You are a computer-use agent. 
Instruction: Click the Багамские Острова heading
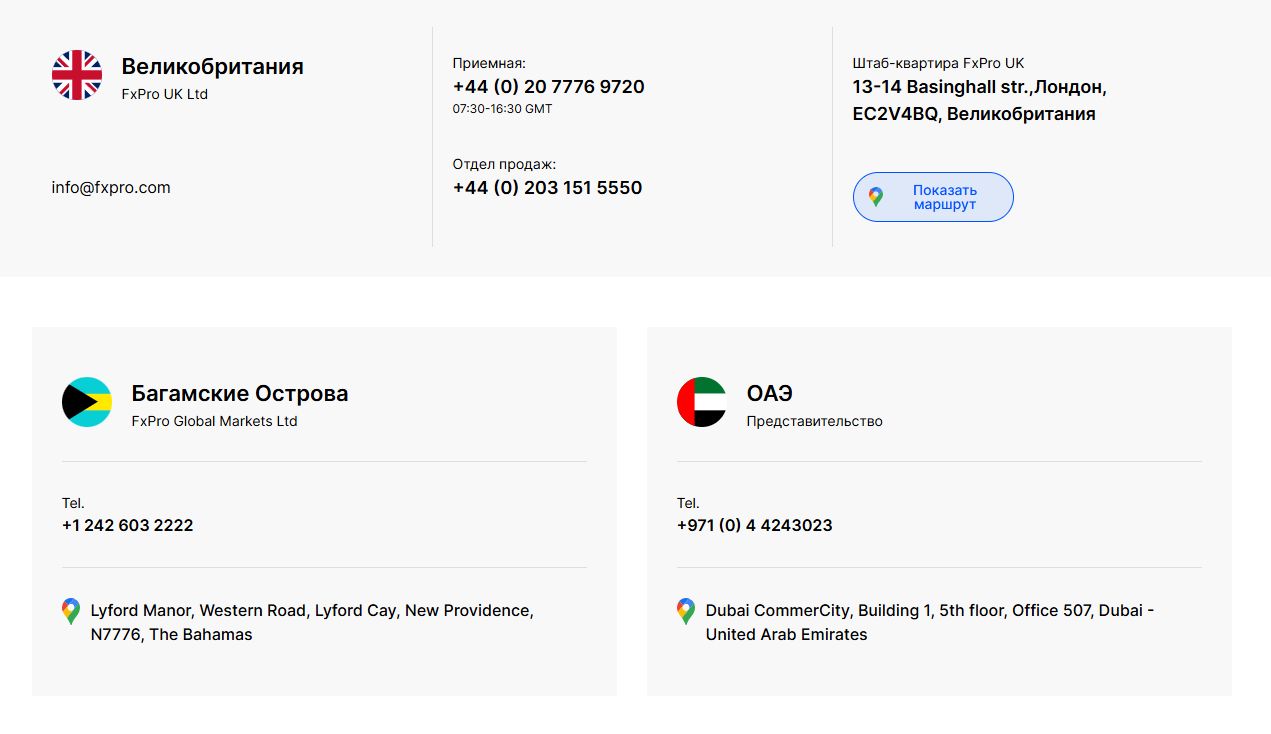click(240, 393)
